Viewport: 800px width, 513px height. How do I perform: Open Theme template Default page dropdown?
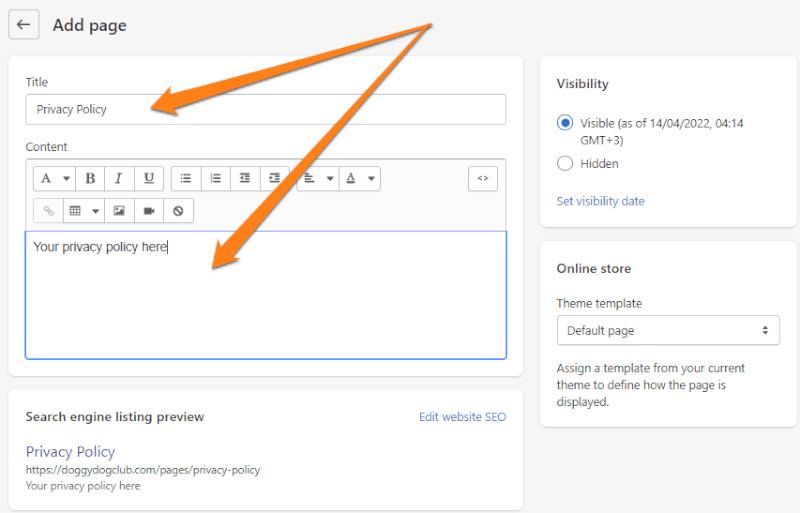pos(668,330)
